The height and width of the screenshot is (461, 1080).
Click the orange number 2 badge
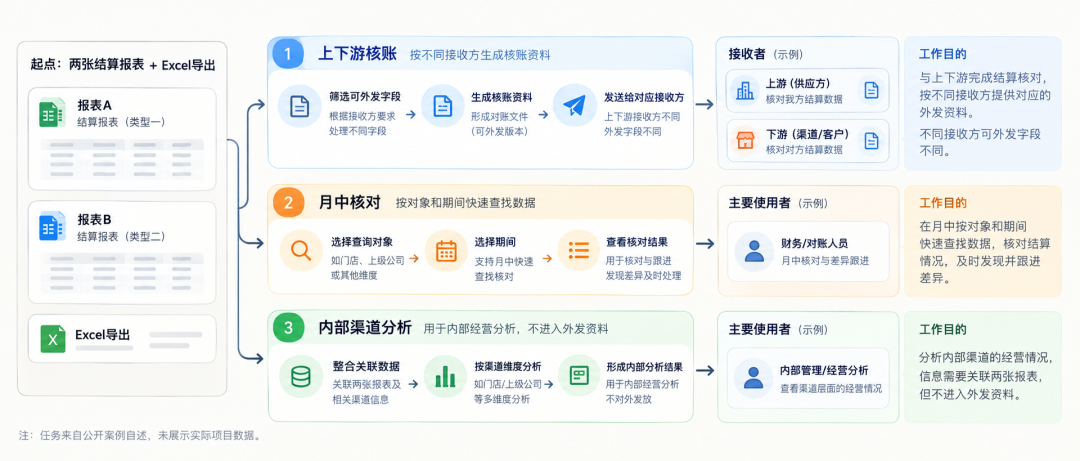[x=289, y=203]
